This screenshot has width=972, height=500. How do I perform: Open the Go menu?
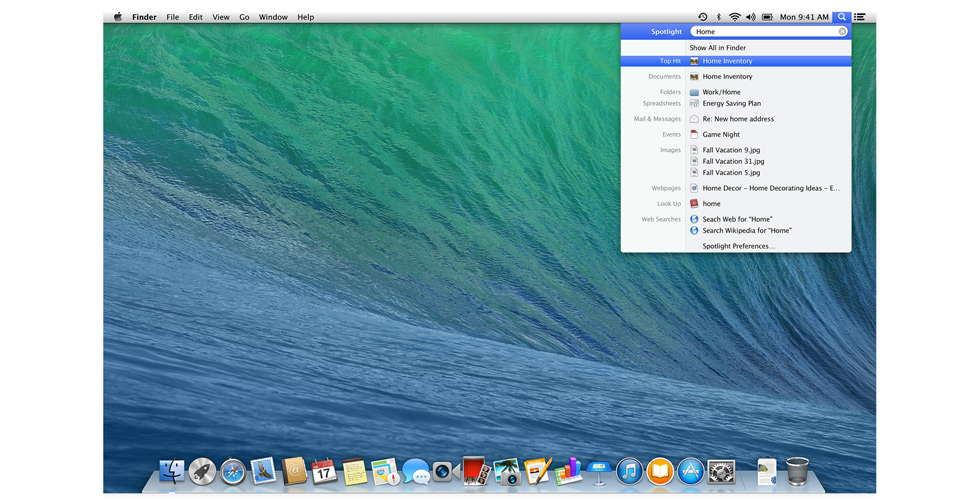tap(244, 17)
